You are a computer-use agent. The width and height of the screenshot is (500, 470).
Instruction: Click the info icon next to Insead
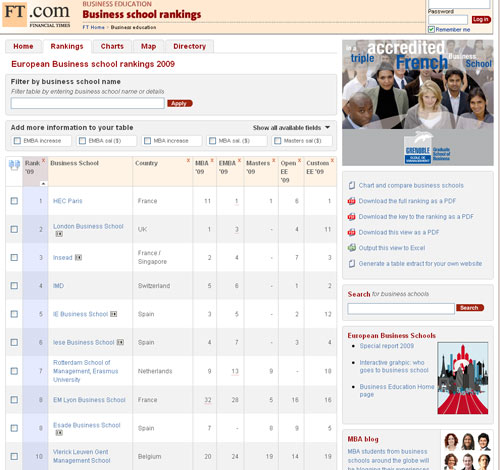(x=78, y=257)
